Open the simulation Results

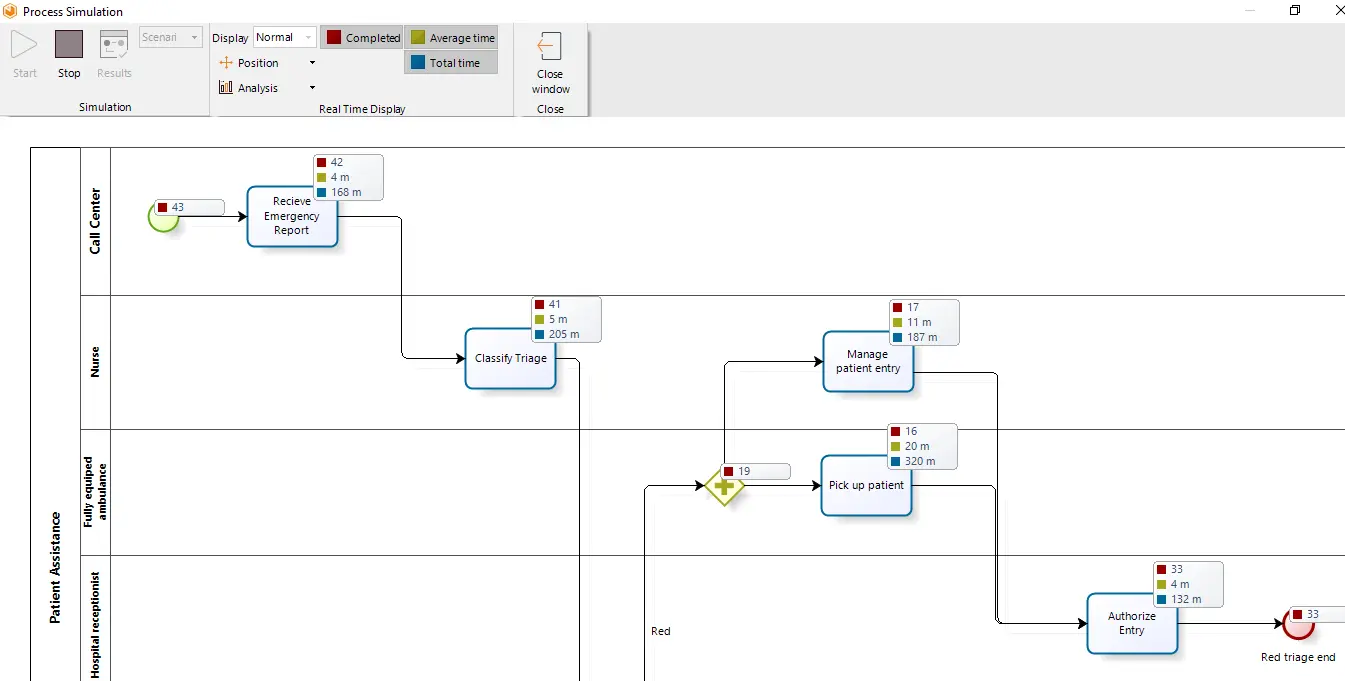point(114,55)
